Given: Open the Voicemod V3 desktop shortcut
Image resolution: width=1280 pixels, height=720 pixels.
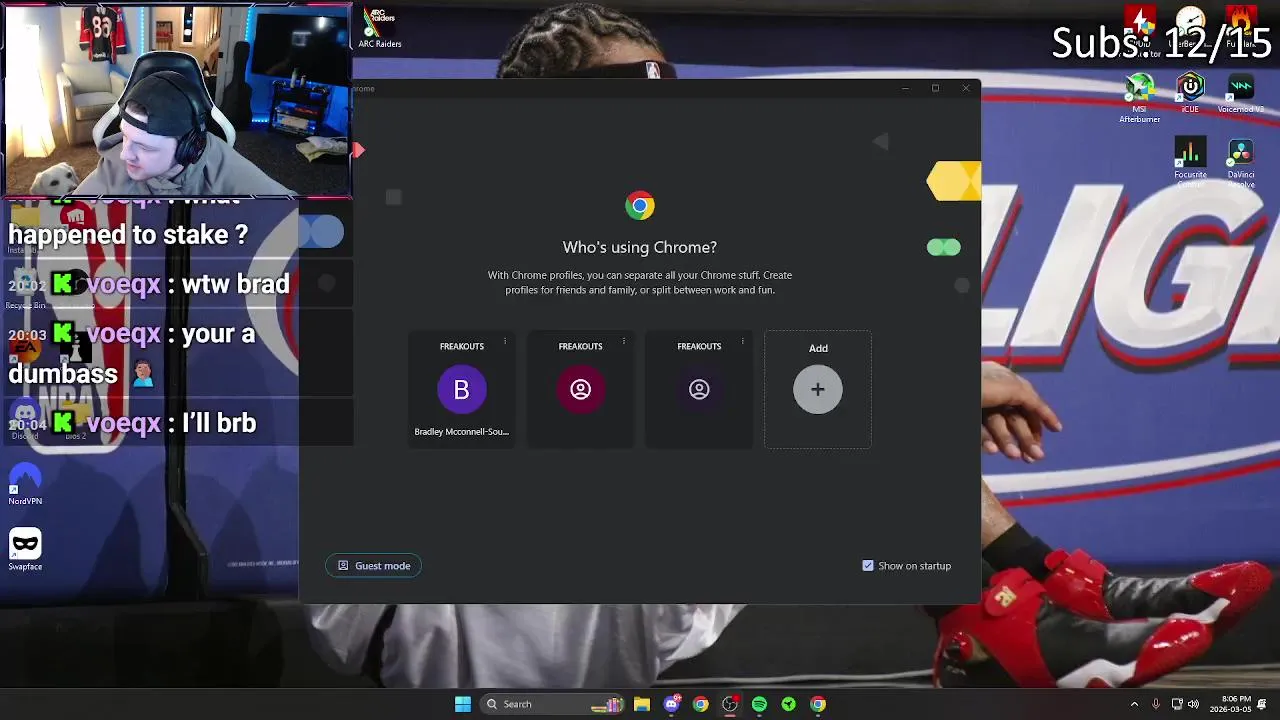Looking at the screenshot, I should pos(1241,94).
